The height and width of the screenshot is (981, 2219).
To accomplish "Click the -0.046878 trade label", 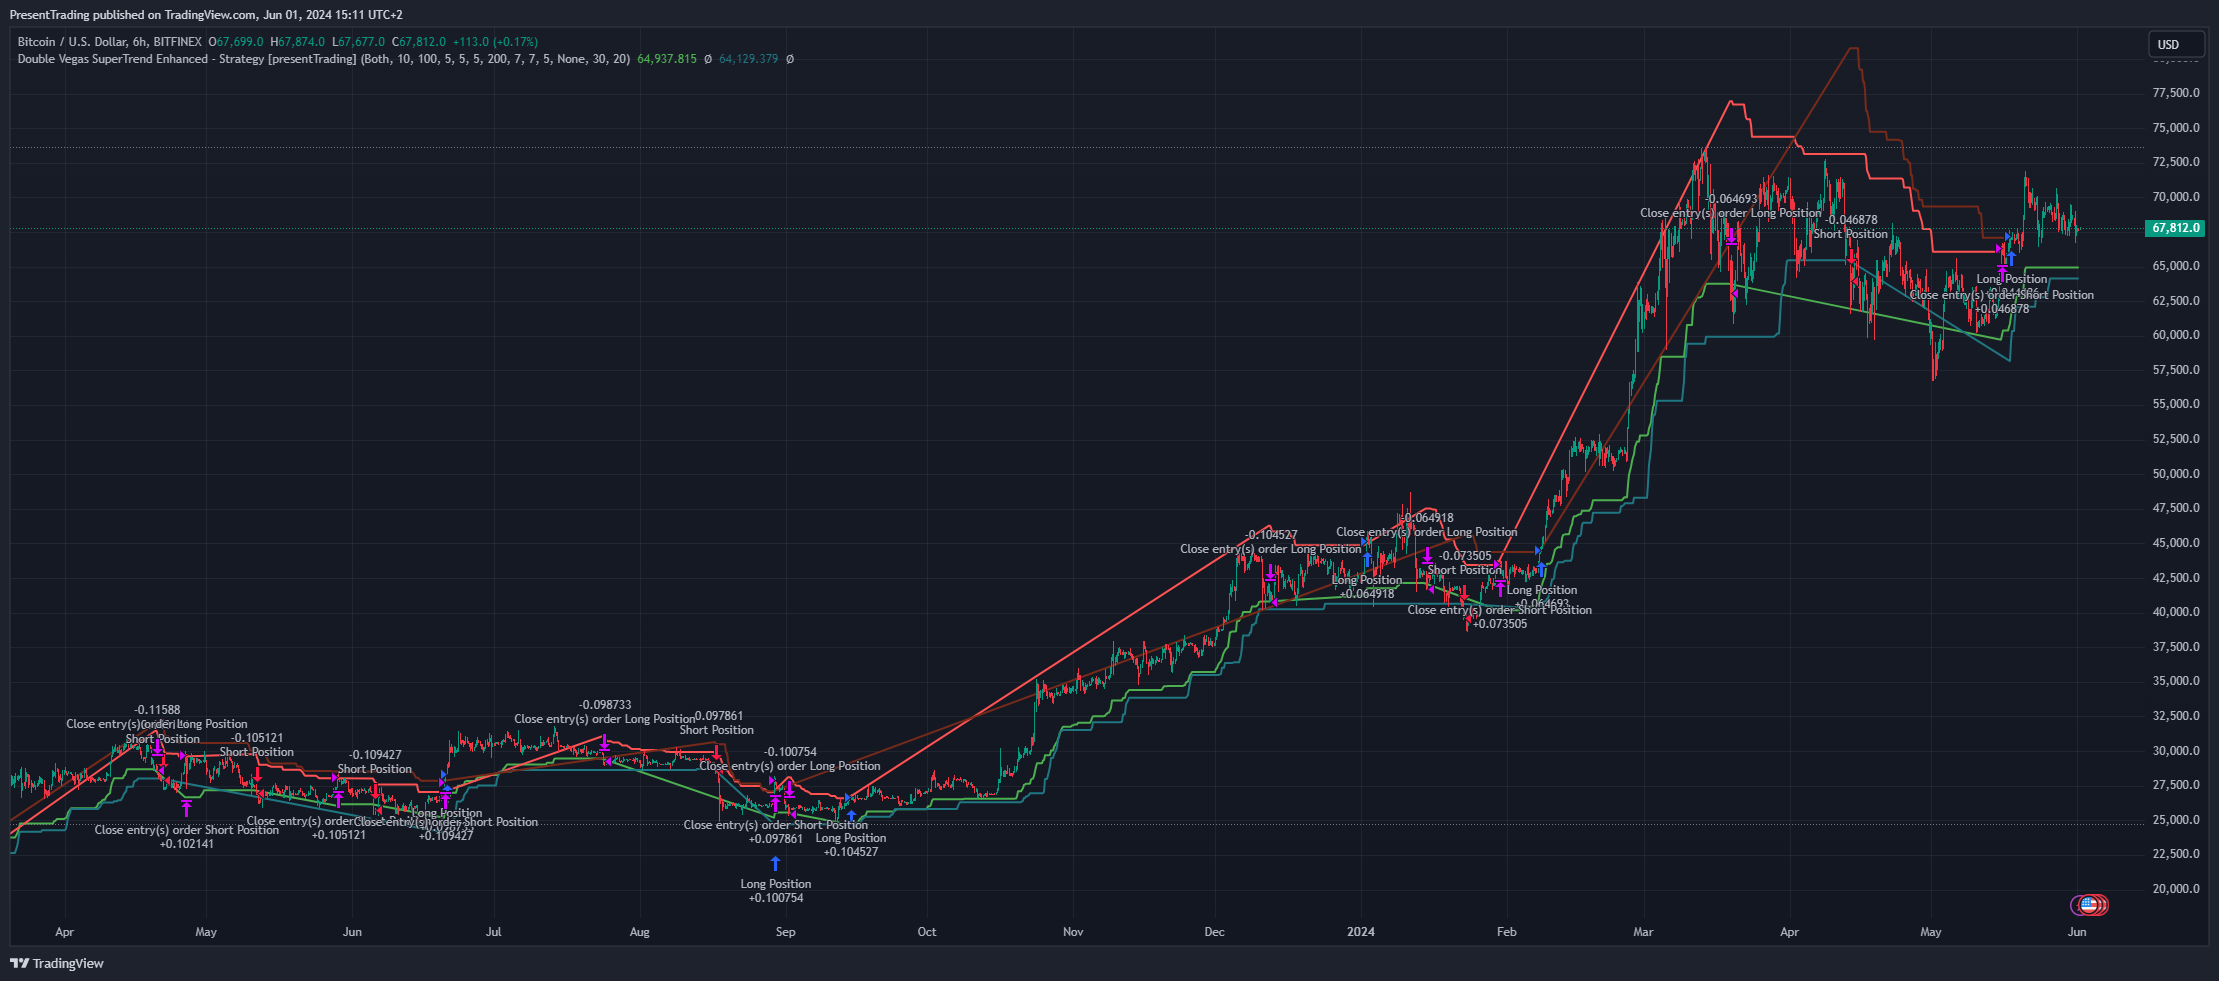I will coord(1851,220).
